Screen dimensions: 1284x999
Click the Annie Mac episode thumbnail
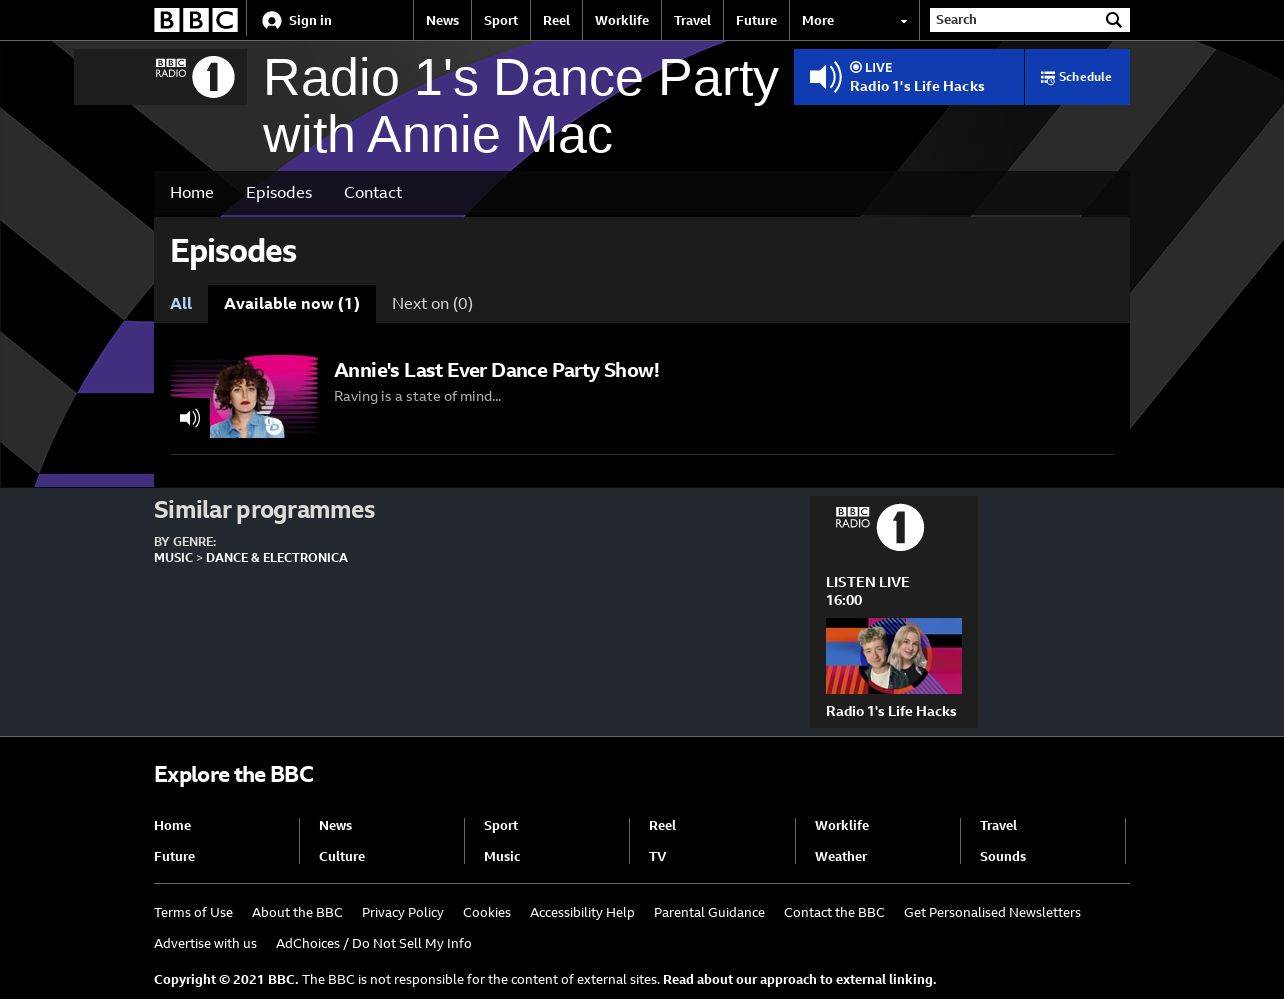(x=244, y=396)
